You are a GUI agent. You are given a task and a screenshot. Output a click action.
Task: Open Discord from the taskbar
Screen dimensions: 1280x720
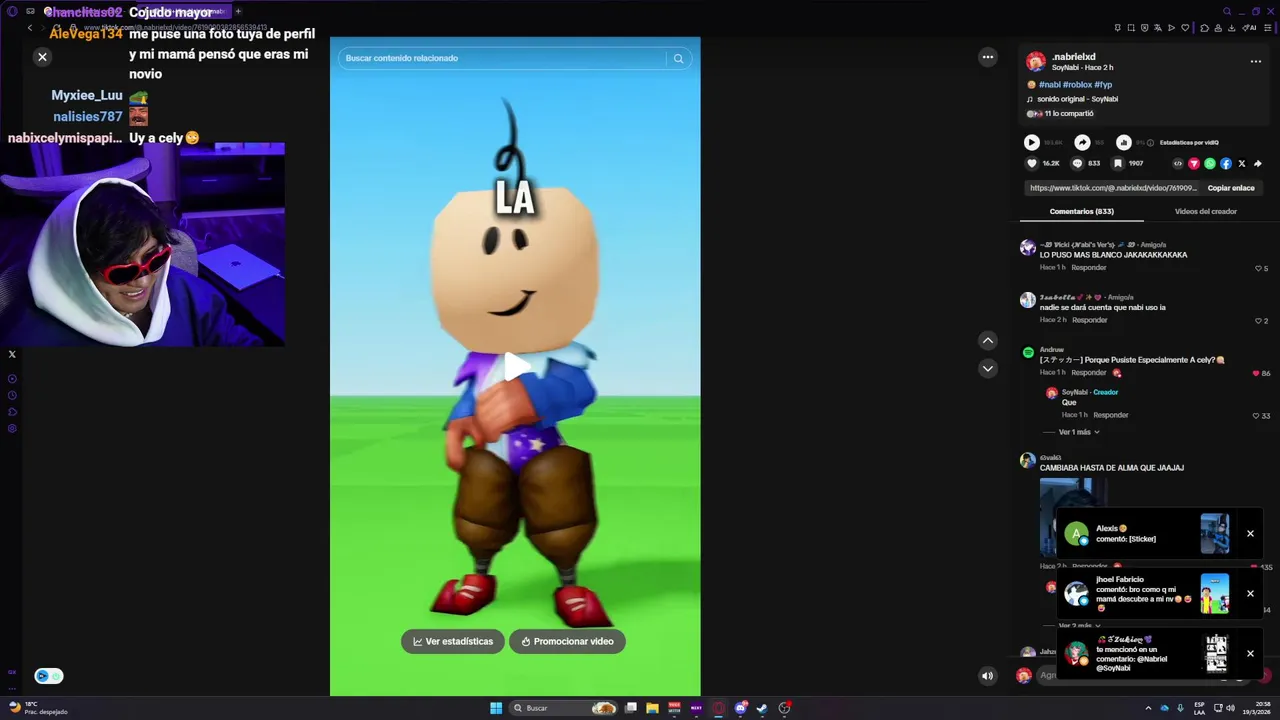[x=740, y=708]
